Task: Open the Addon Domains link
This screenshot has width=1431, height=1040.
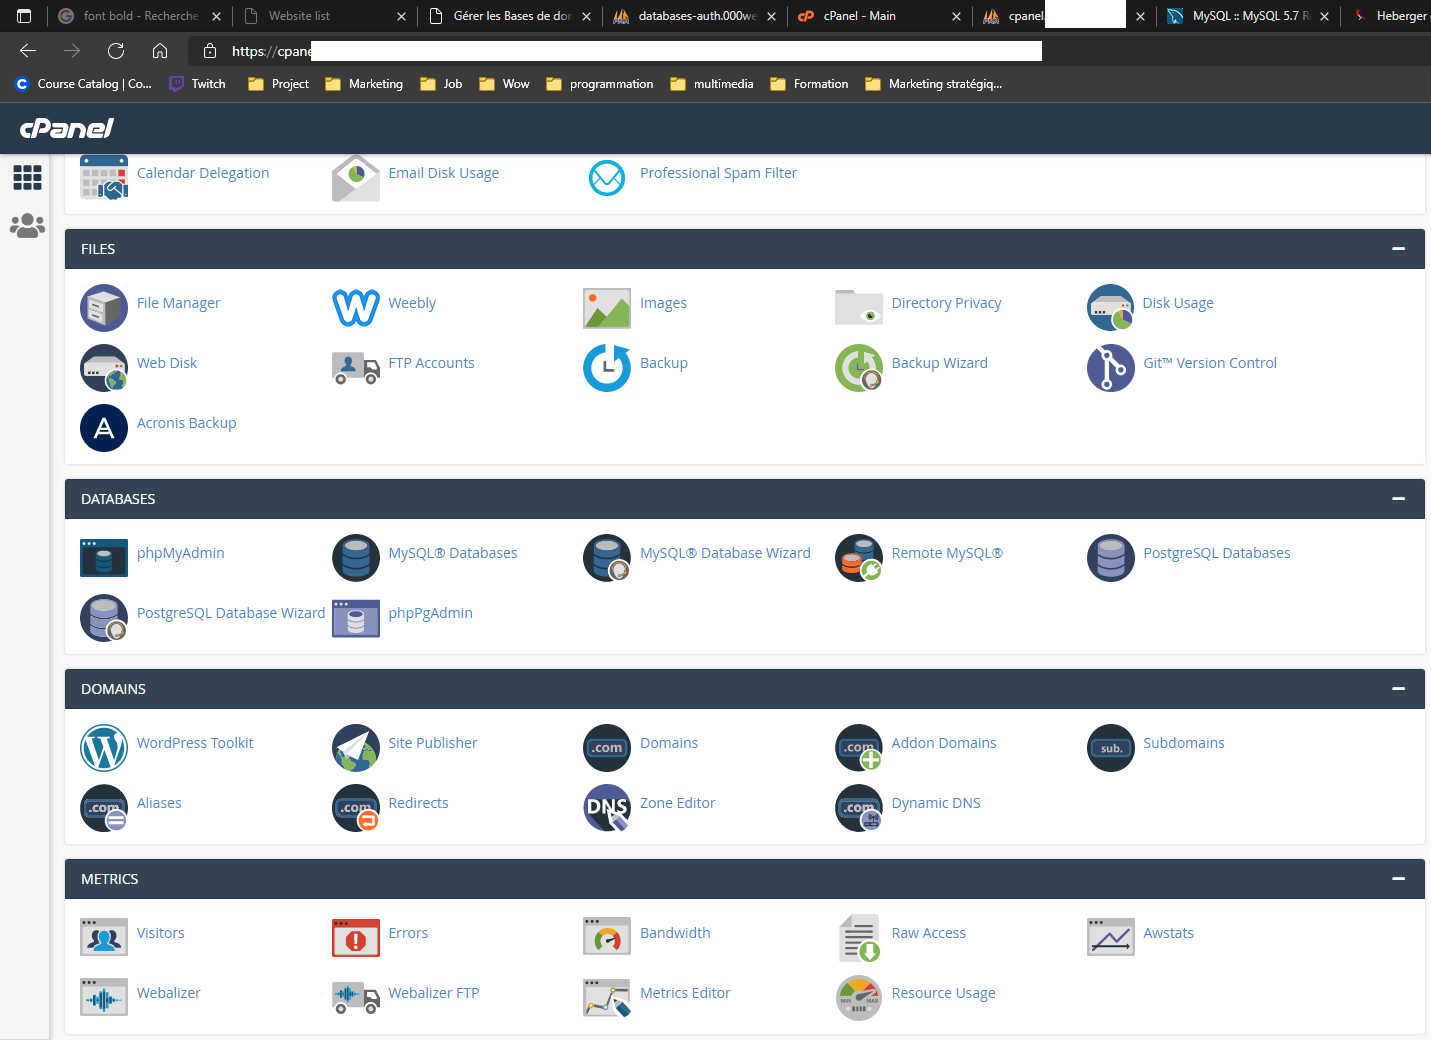Action: (x=944, y=743)
